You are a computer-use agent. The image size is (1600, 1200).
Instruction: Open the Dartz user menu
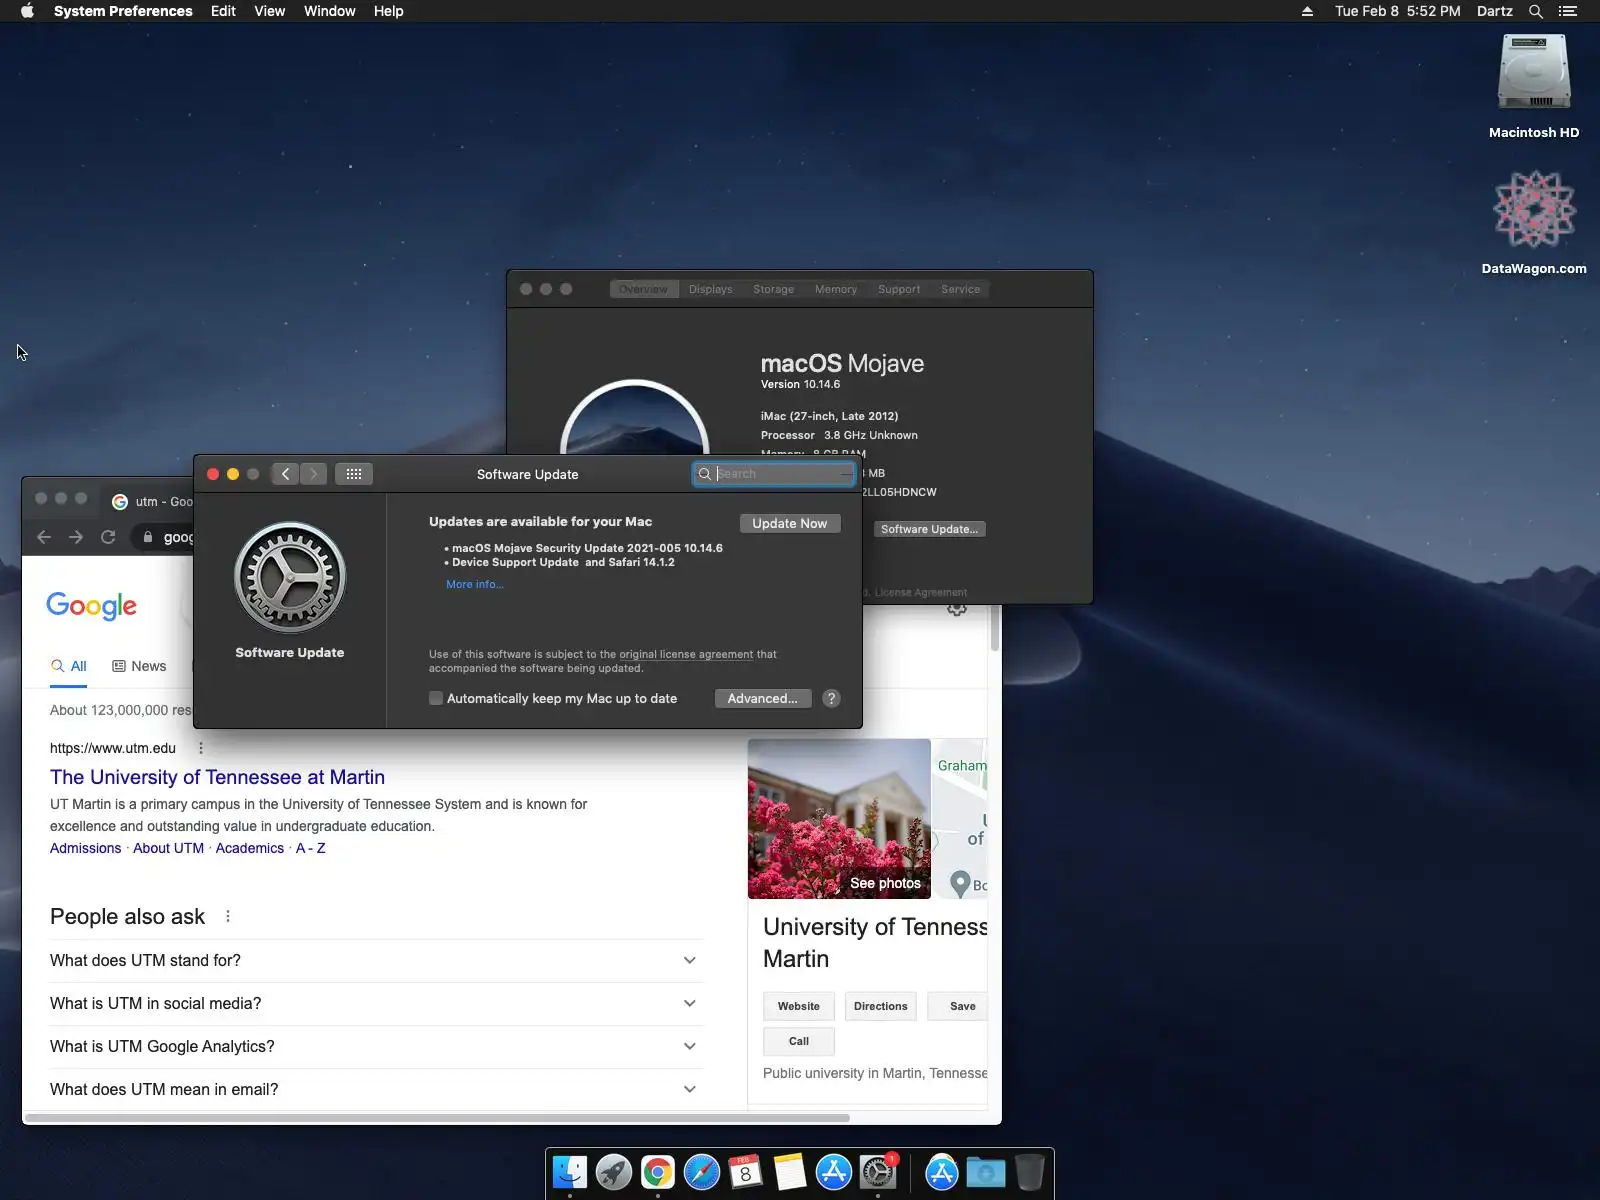tap(1494, 11)
